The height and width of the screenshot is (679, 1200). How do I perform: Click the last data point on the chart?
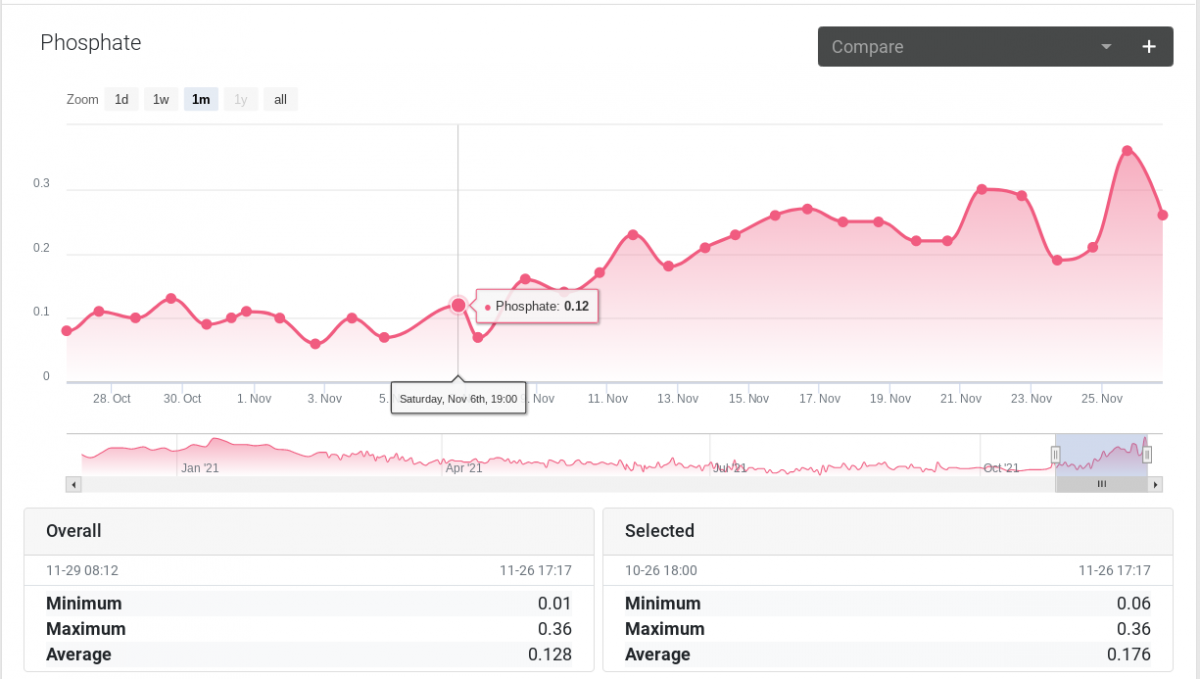1163,215
